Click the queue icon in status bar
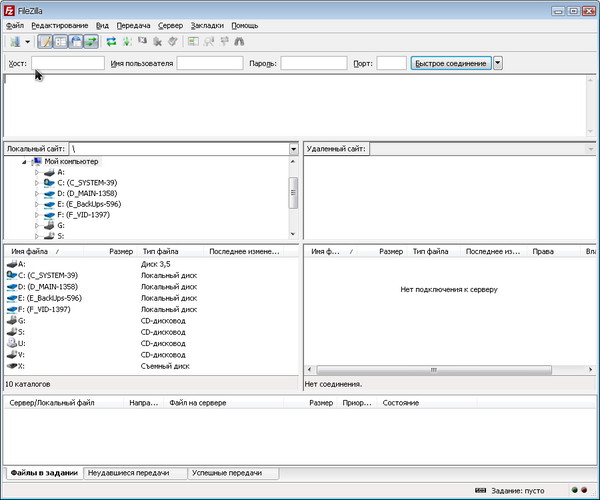Image resolution: width=600 pixels, height=500 pixels. (480, 490)
